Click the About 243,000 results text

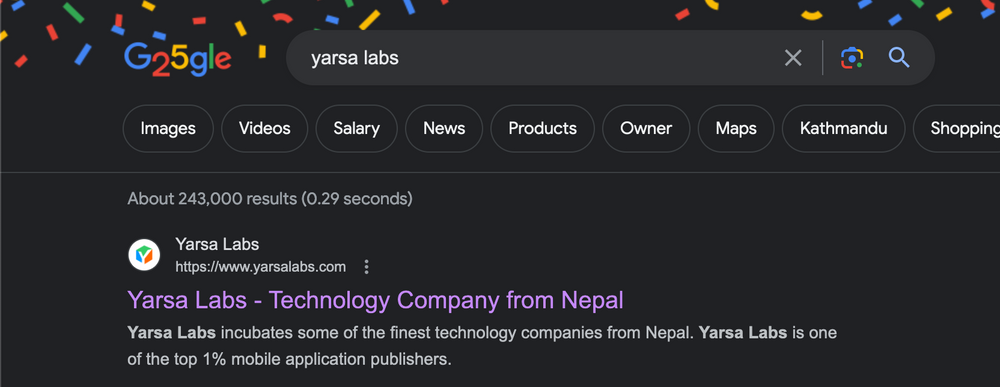(x=270, y=199)
